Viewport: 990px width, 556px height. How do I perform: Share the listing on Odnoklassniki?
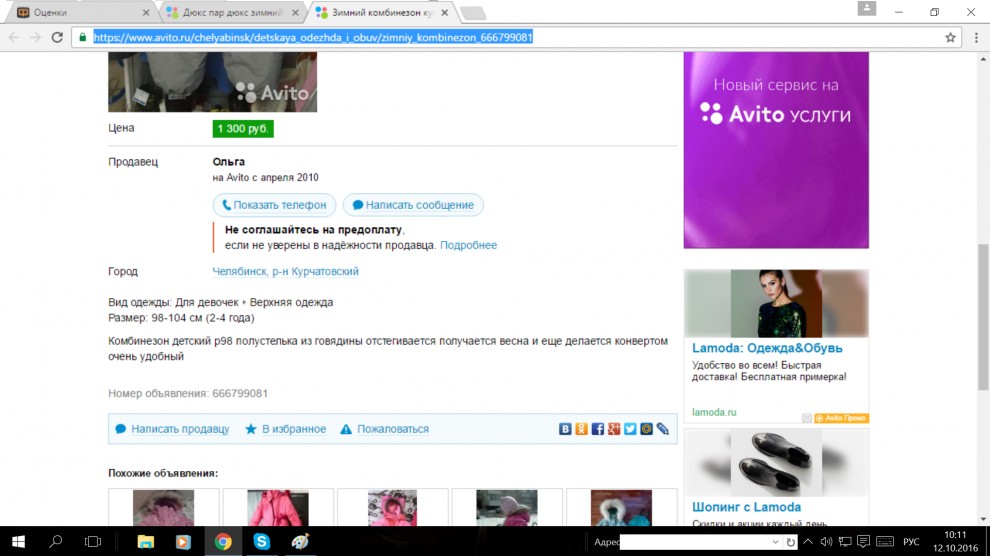coord(581,429)
